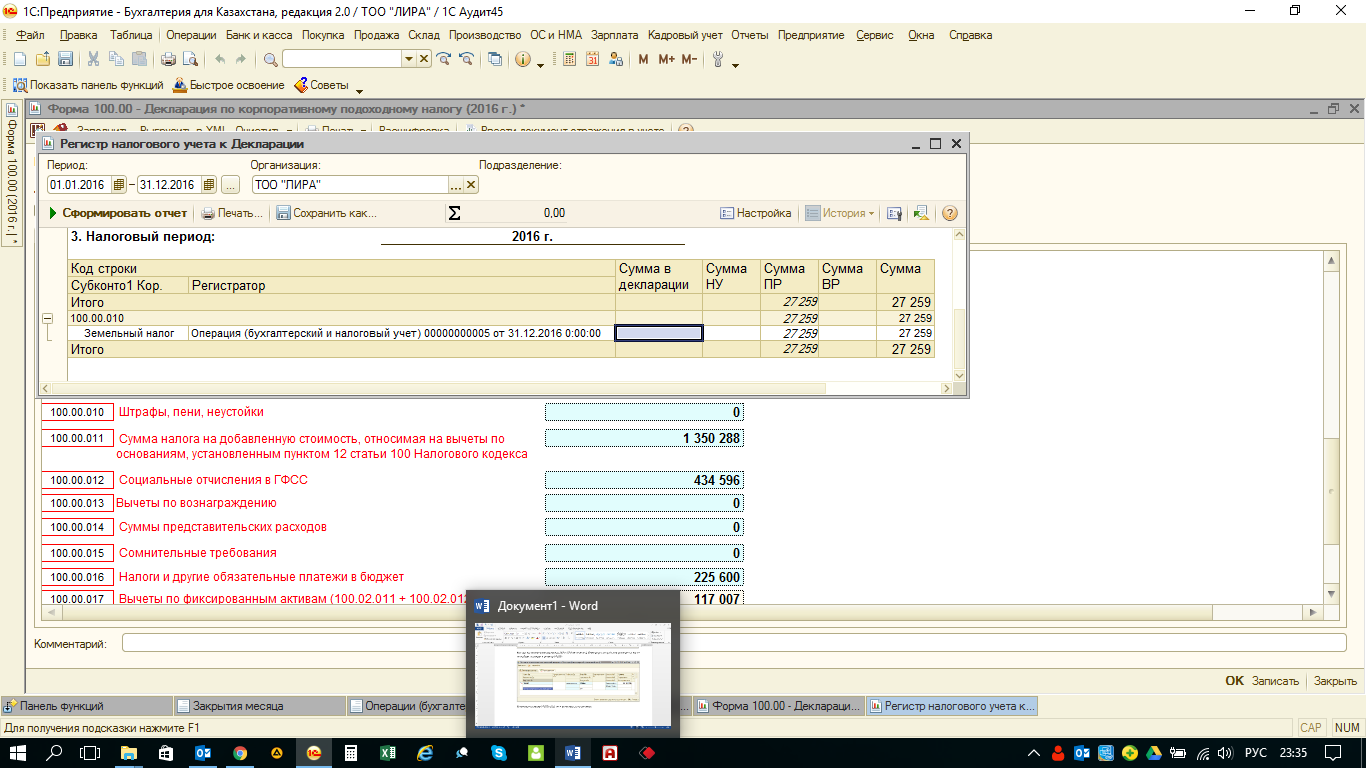
Task: Open the calculator toolbar icon
Action: coord(569,59)
